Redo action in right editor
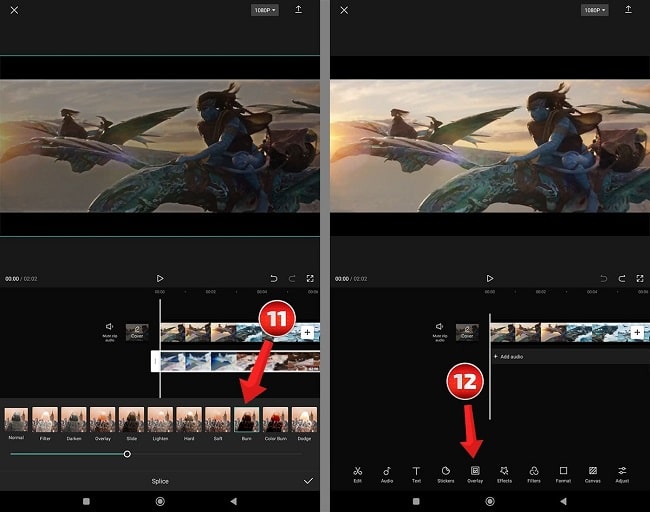The height and width of the screenshot is (512, 650). pyautogui.click(x=622, y=279)
